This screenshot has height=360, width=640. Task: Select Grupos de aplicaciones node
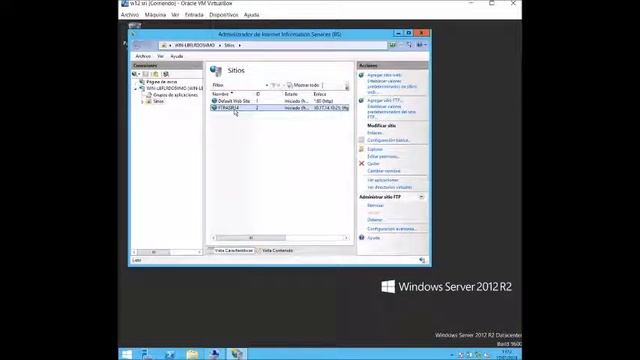(x=175, y=95)
